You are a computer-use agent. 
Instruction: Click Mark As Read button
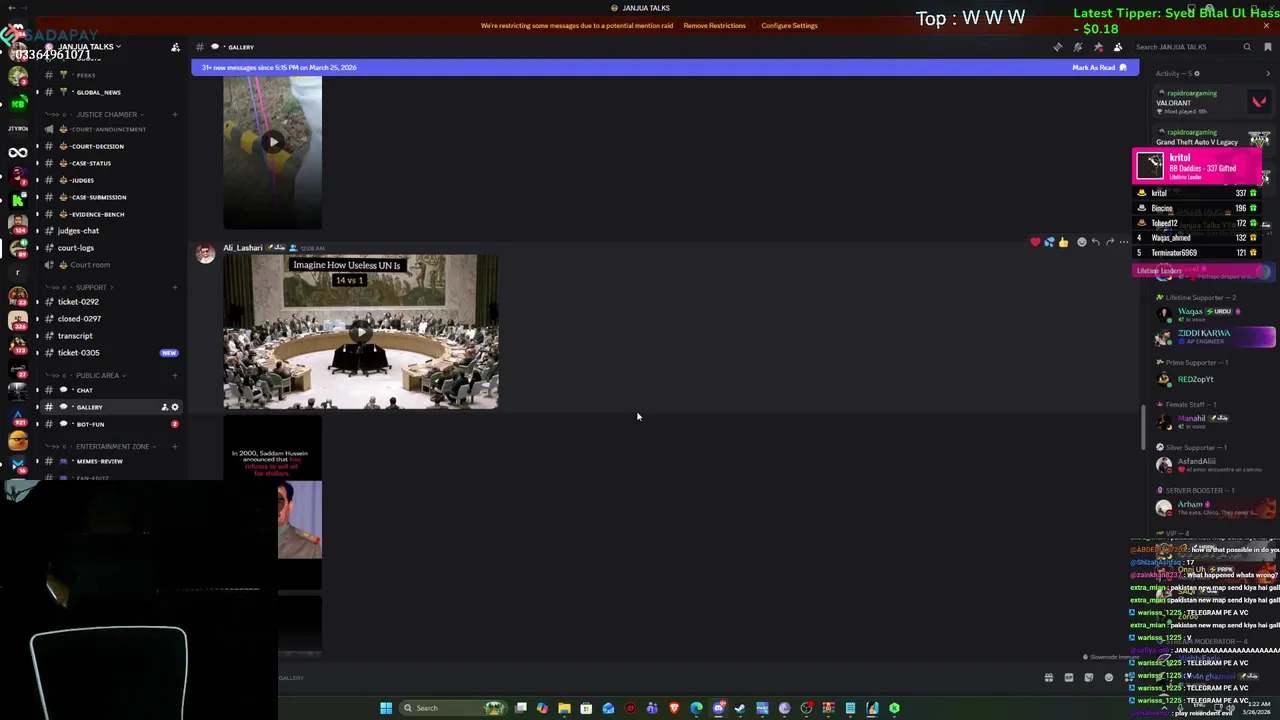[x=1099, y=67]
